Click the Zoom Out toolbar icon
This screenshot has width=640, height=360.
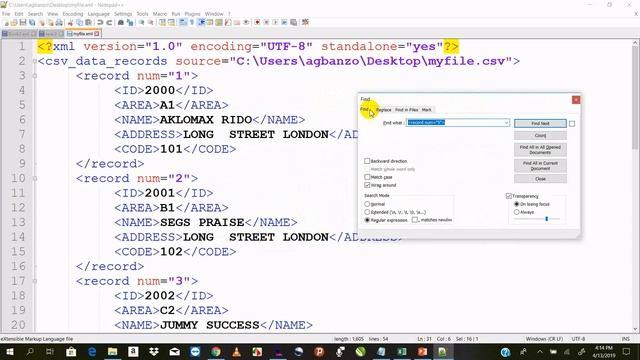pos(151,22)
